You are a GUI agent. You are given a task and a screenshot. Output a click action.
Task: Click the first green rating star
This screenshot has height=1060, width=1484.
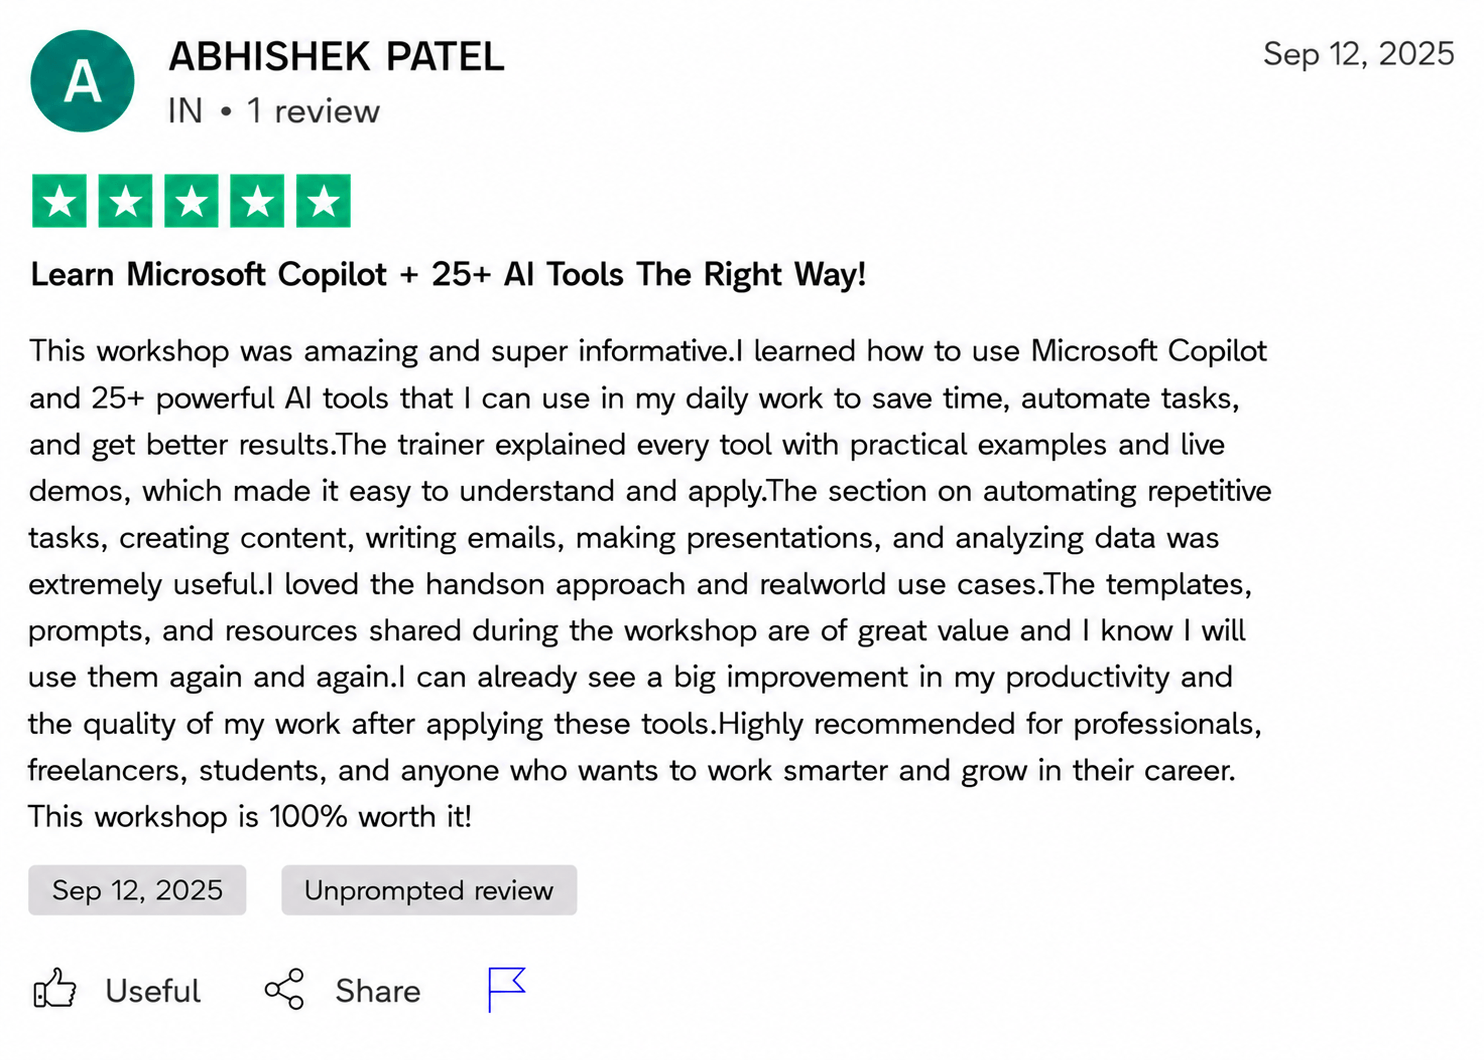pos(59,201)
